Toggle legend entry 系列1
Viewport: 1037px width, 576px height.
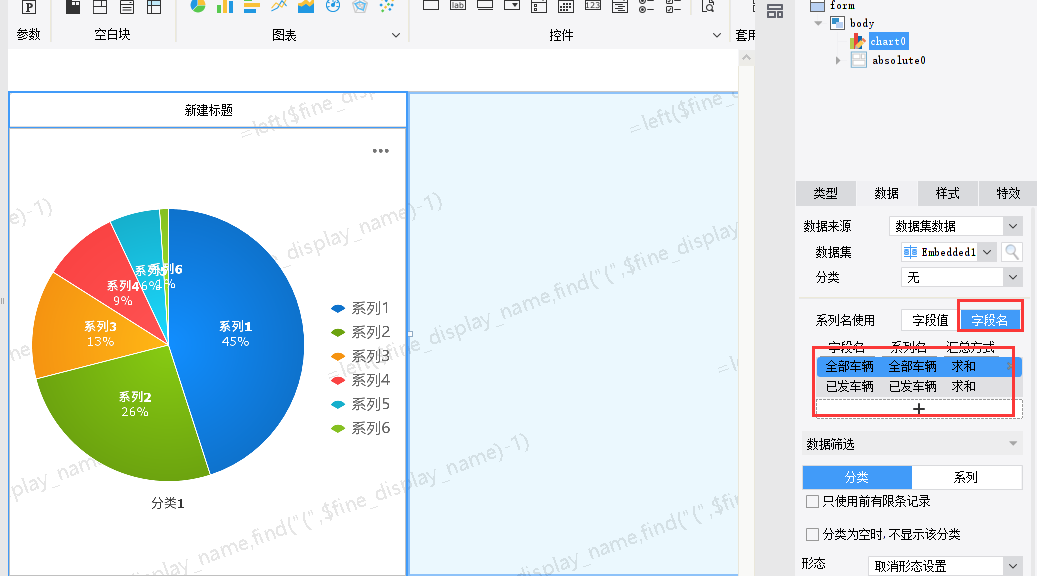(x=360, y=308)
